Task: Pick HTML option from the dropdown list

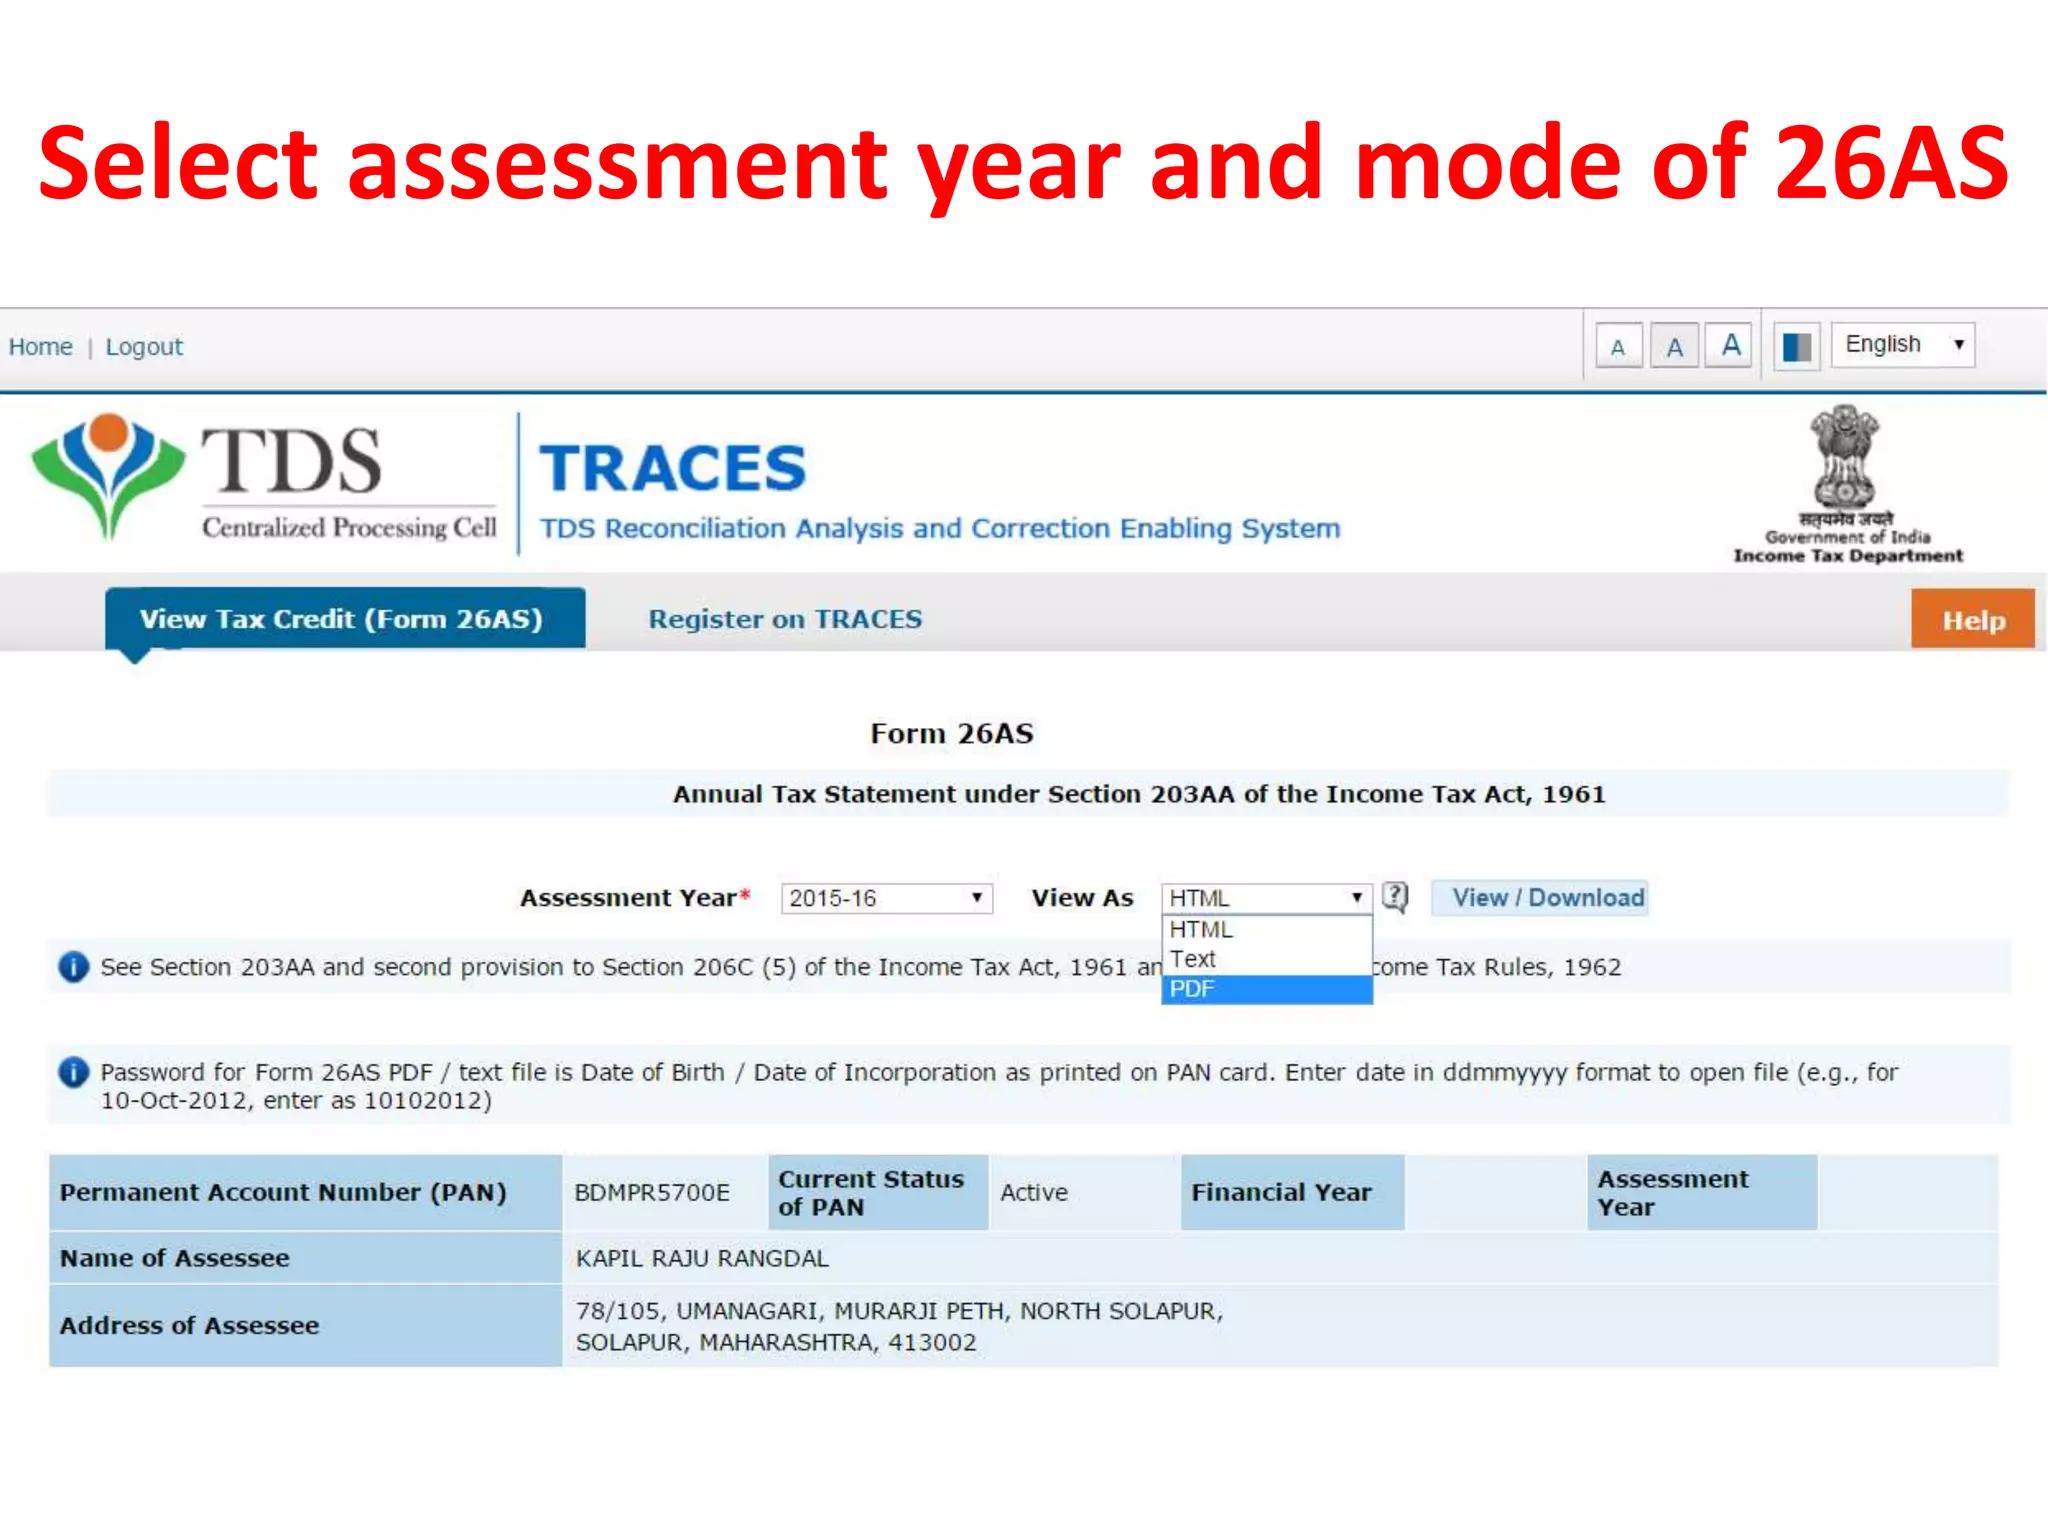Action: (1266, 929)
